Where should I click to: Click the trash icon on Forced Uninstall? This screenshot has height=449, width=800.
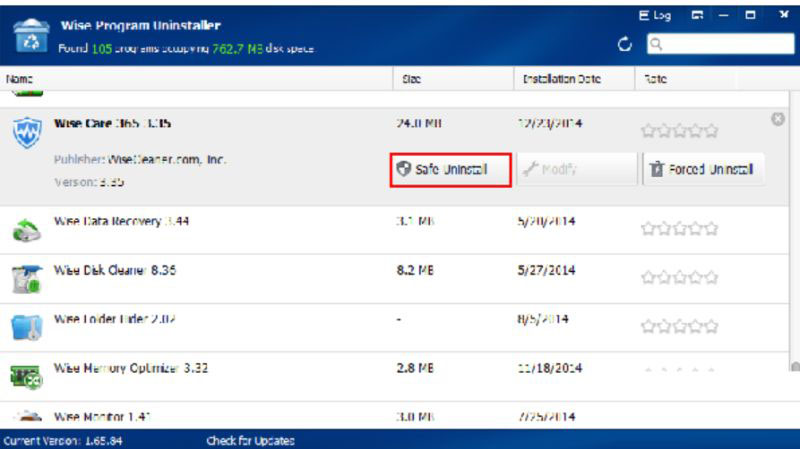[657, 169]
